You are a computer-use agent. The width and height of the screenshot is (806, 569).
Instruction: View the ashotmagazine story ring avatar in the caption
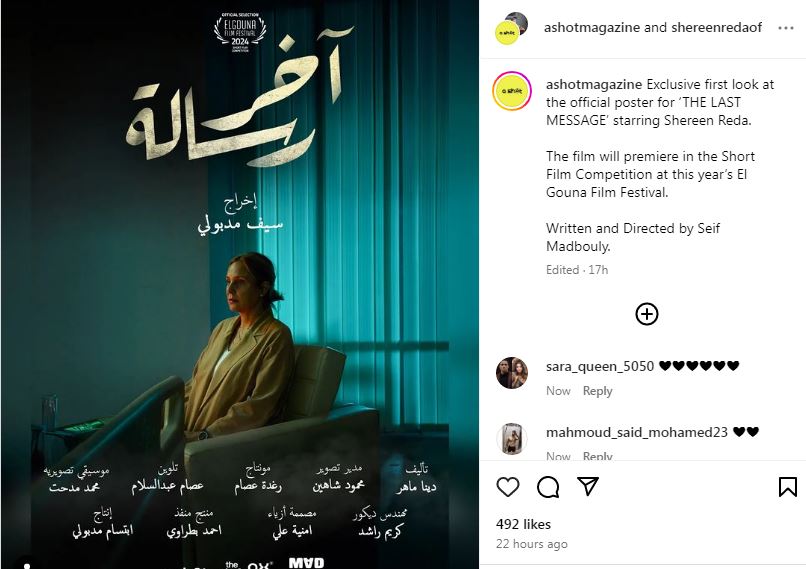coord(511,91)
